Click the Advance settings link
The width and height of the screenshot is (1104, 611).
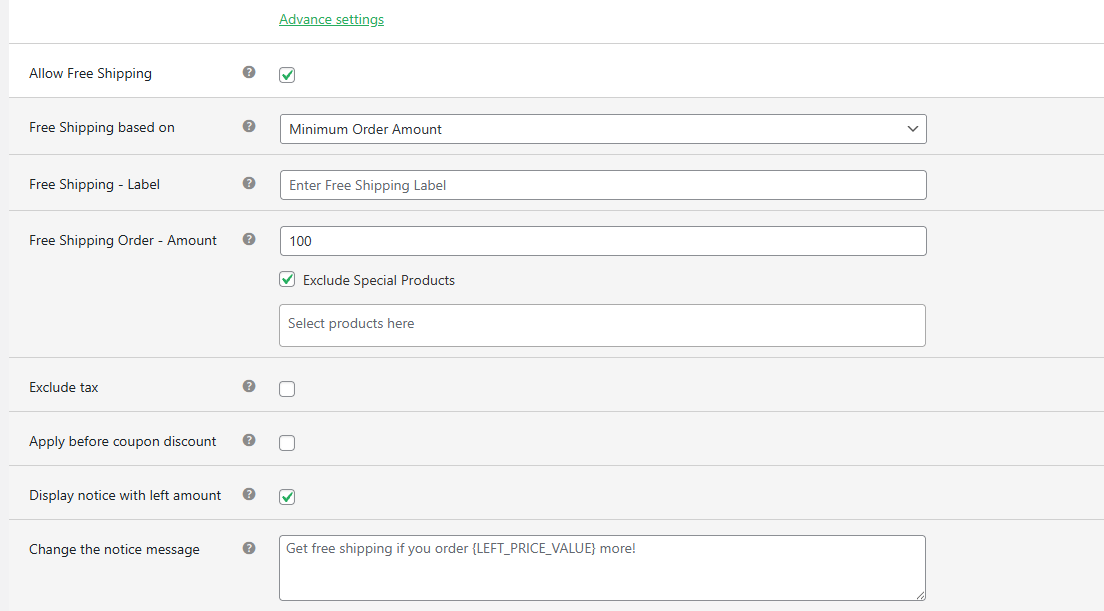point(331,18)
